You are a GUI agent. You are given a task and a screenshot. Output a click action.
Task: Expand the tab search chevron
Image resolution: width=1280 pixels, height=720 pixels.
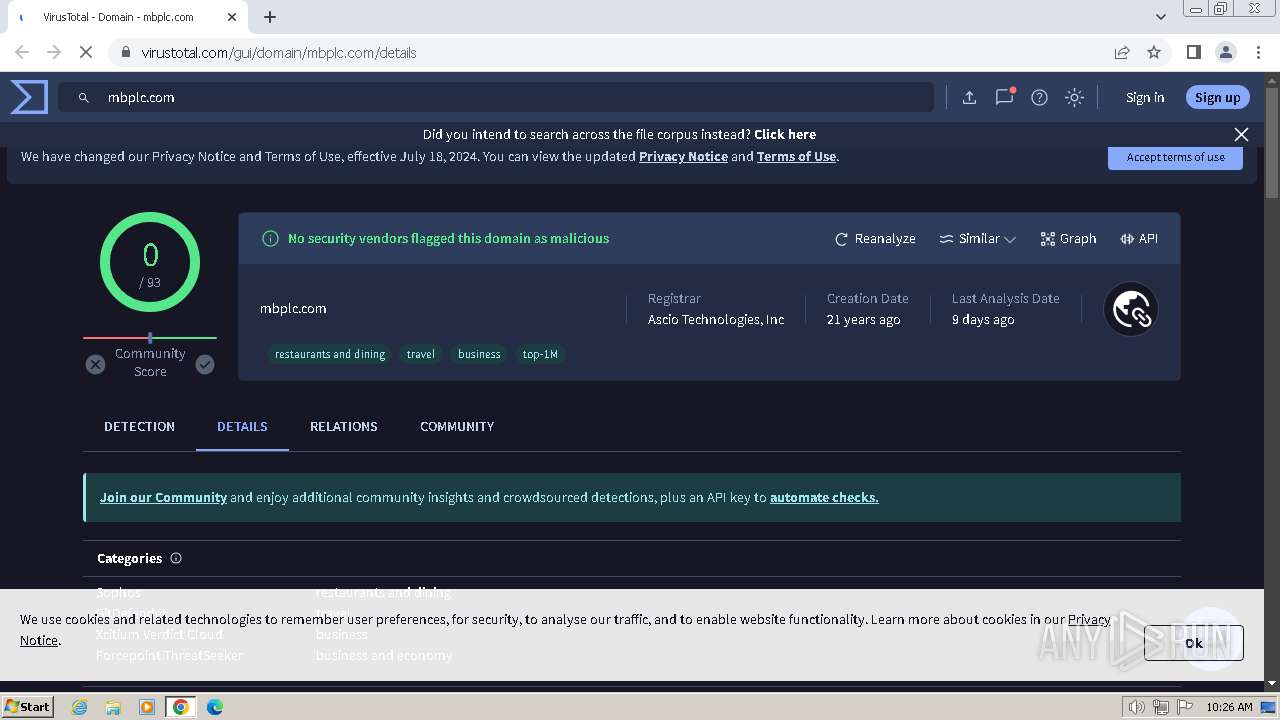coord(1160,17)
